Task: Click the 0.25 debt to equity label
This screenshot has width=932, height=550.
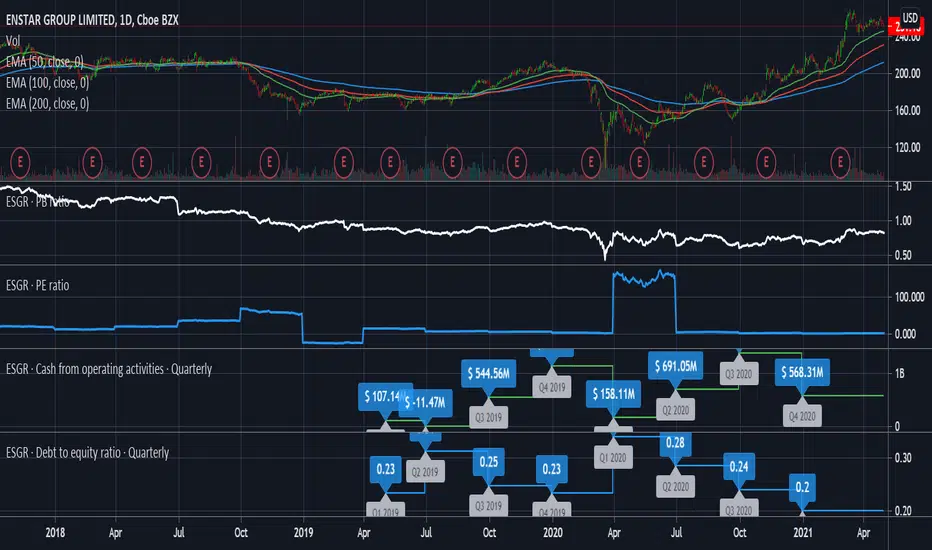Action: coord(489,462)
